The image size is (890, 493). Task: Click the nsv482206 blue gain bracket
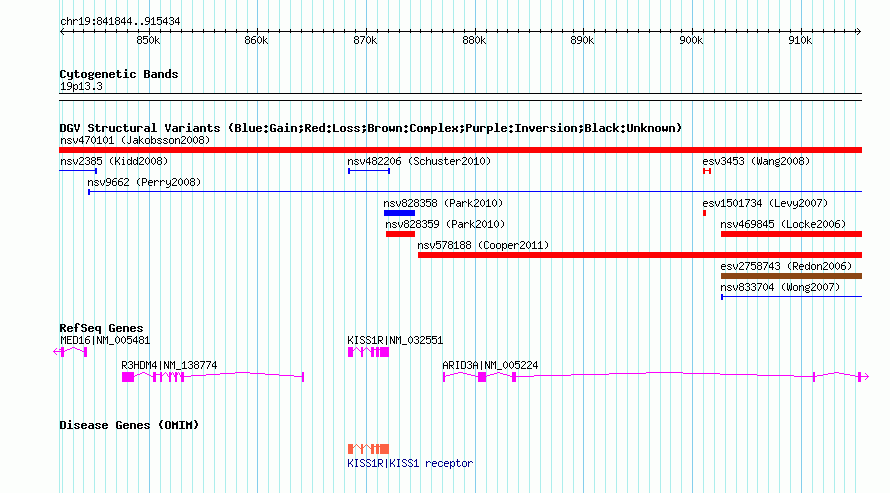click(369, 171)
